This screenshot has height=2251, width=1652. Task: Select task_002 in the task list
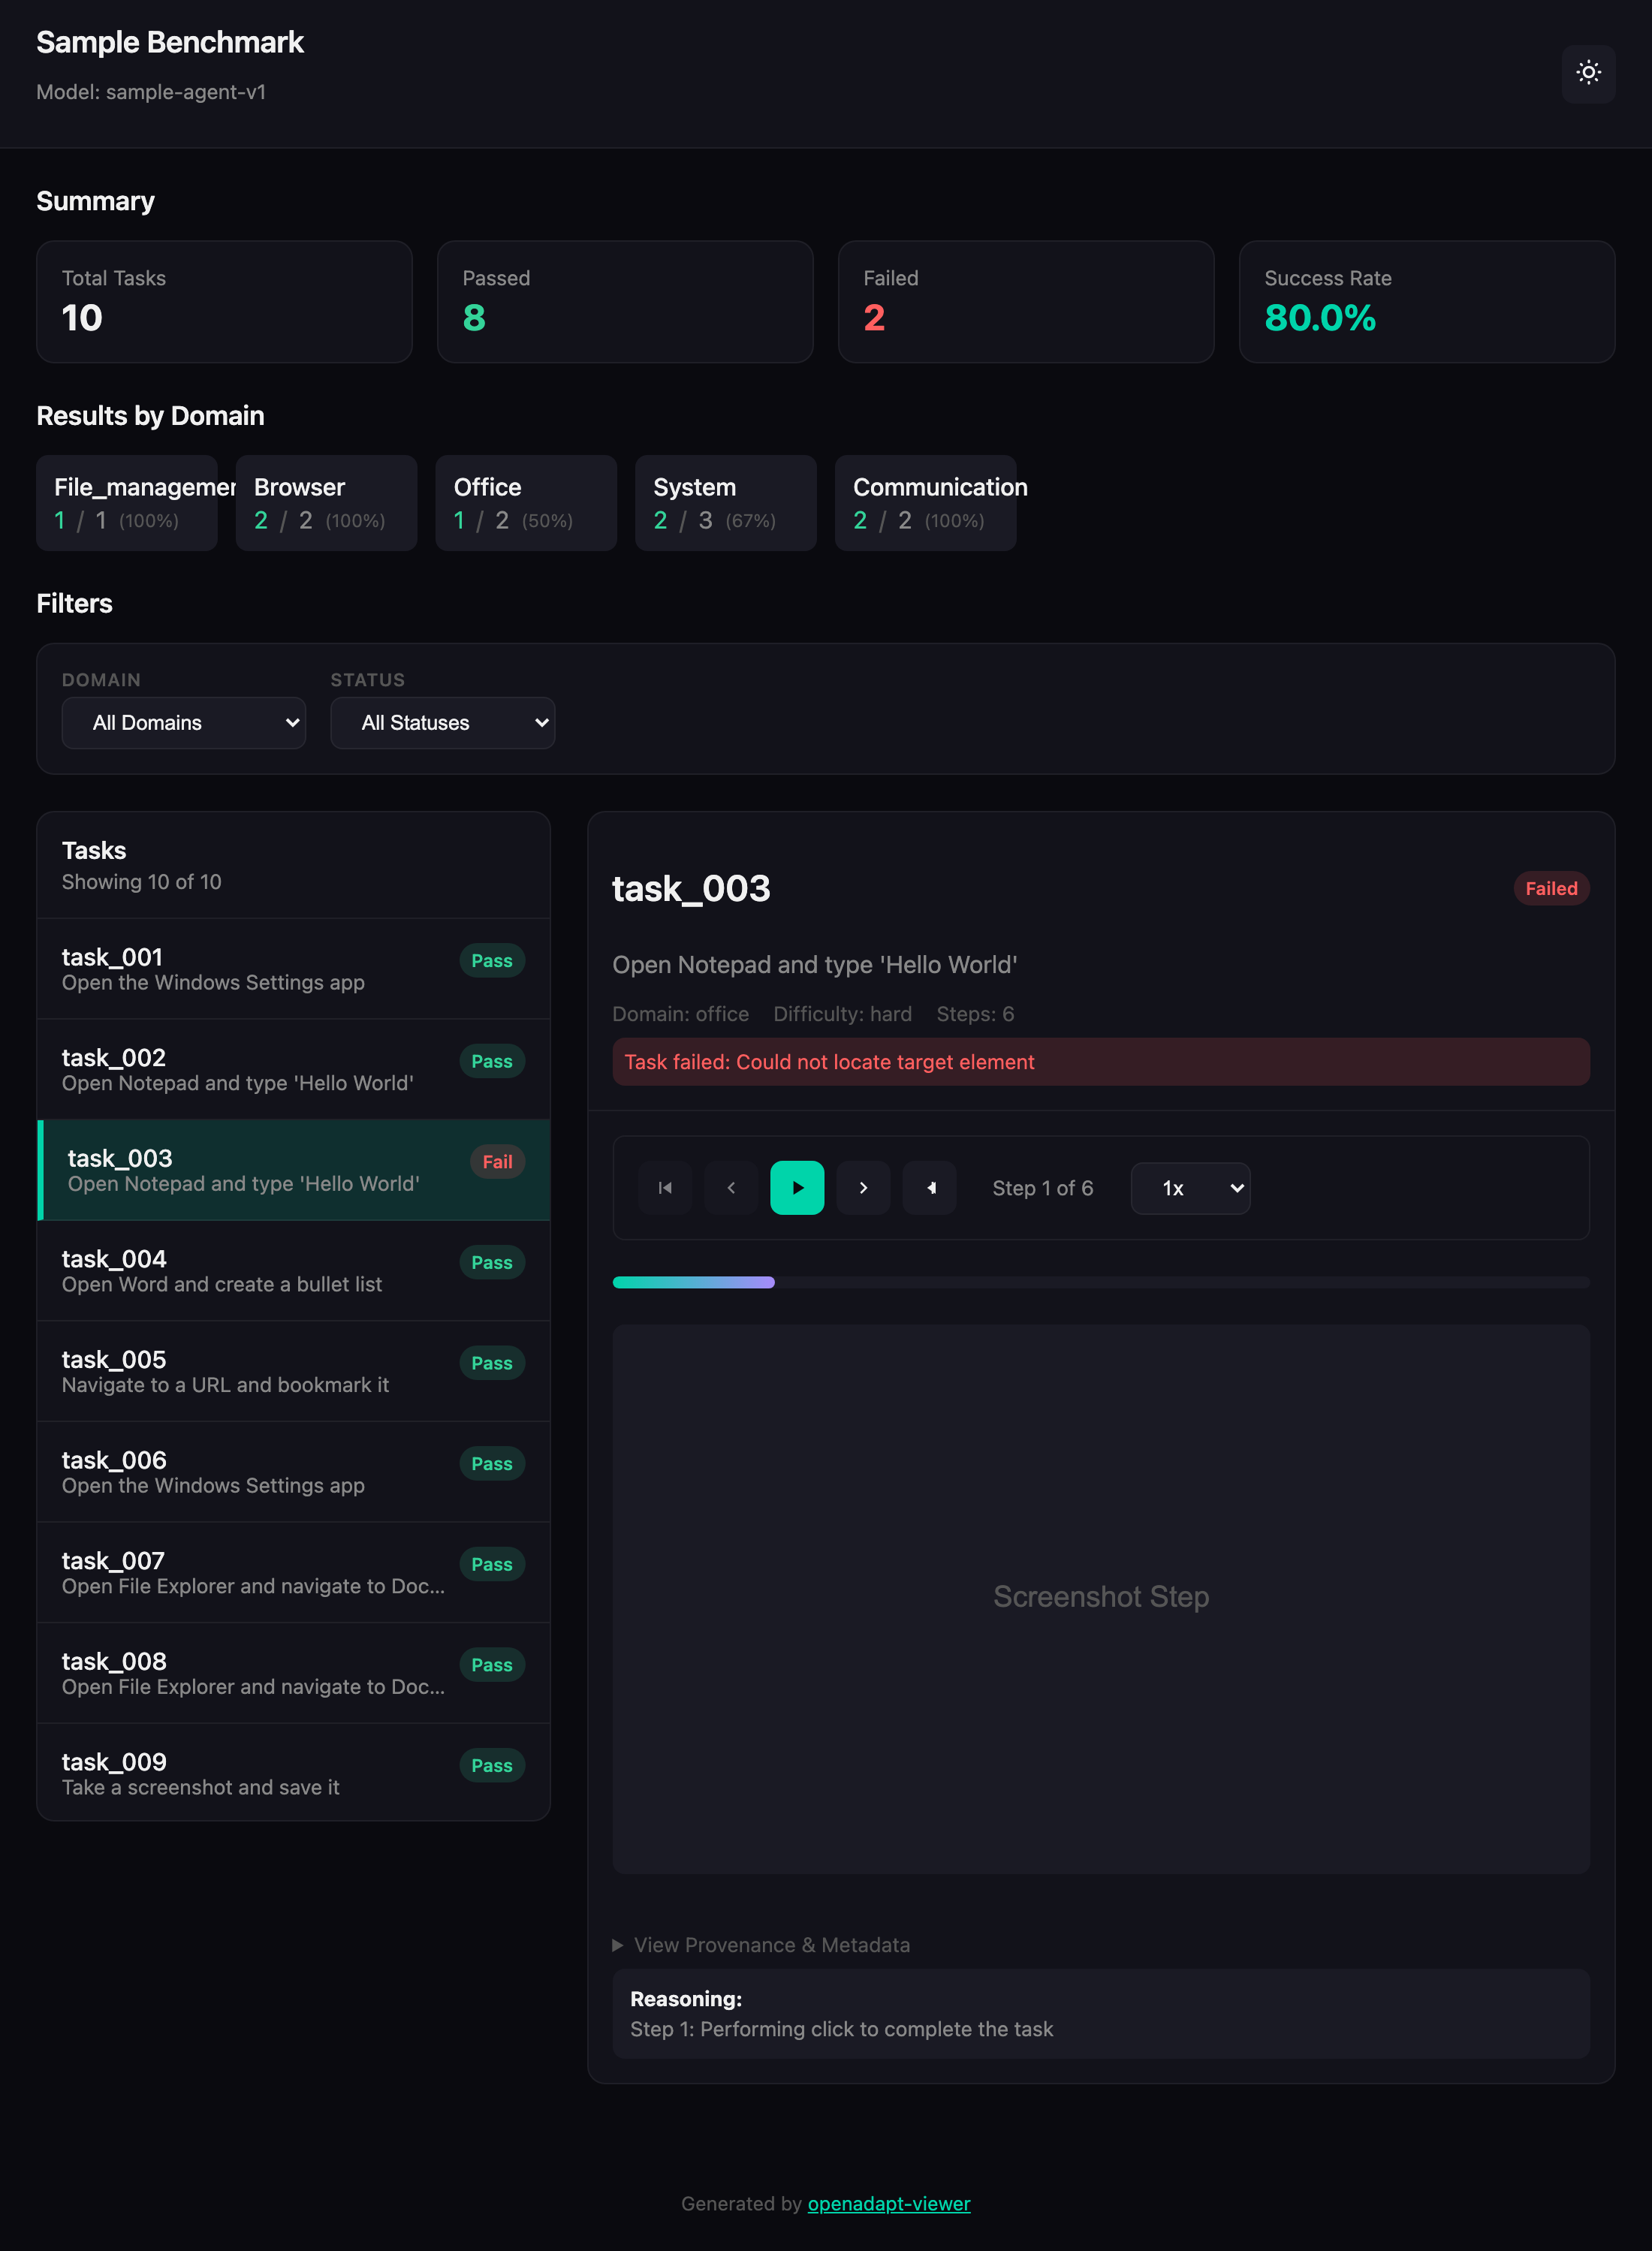293,1069
